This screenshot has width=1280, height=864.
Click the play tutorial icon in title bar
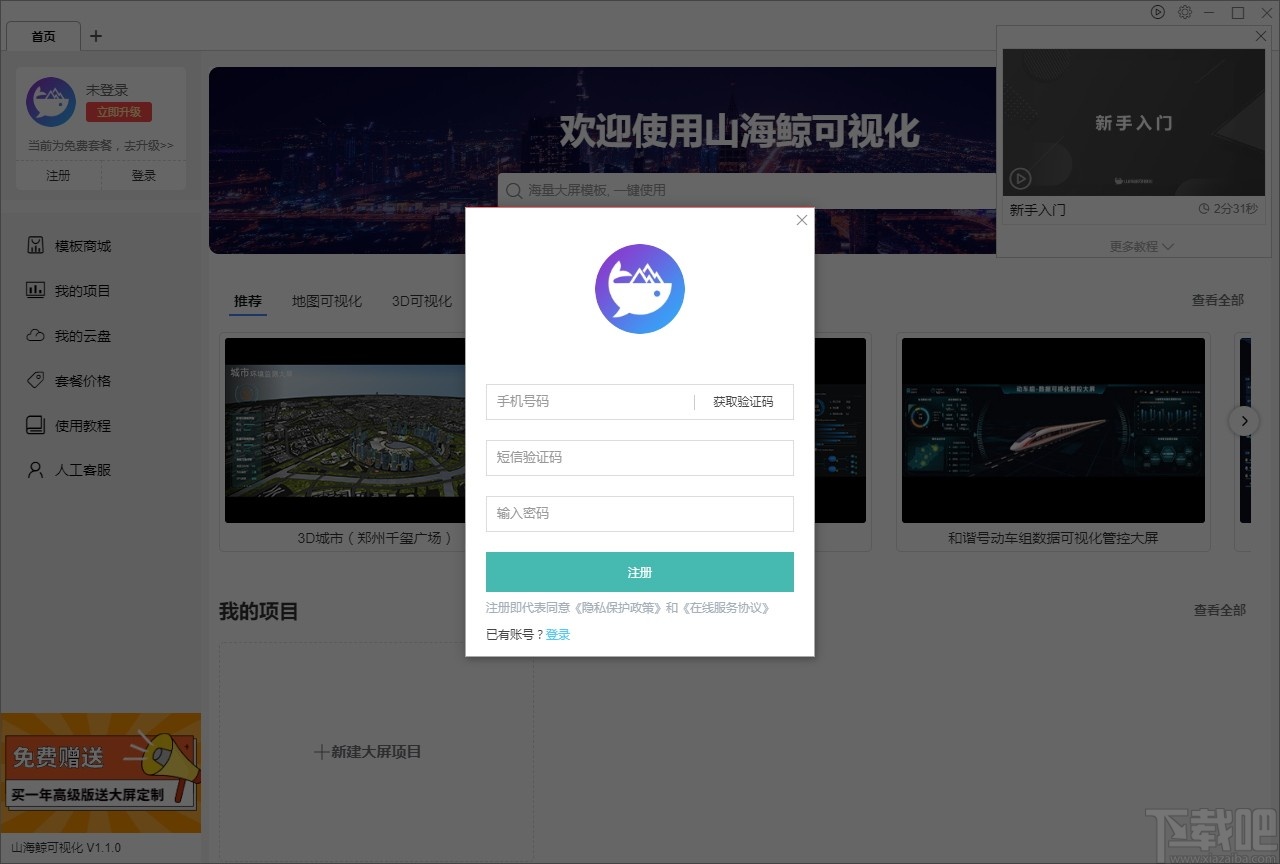[x=1158, y=12]
